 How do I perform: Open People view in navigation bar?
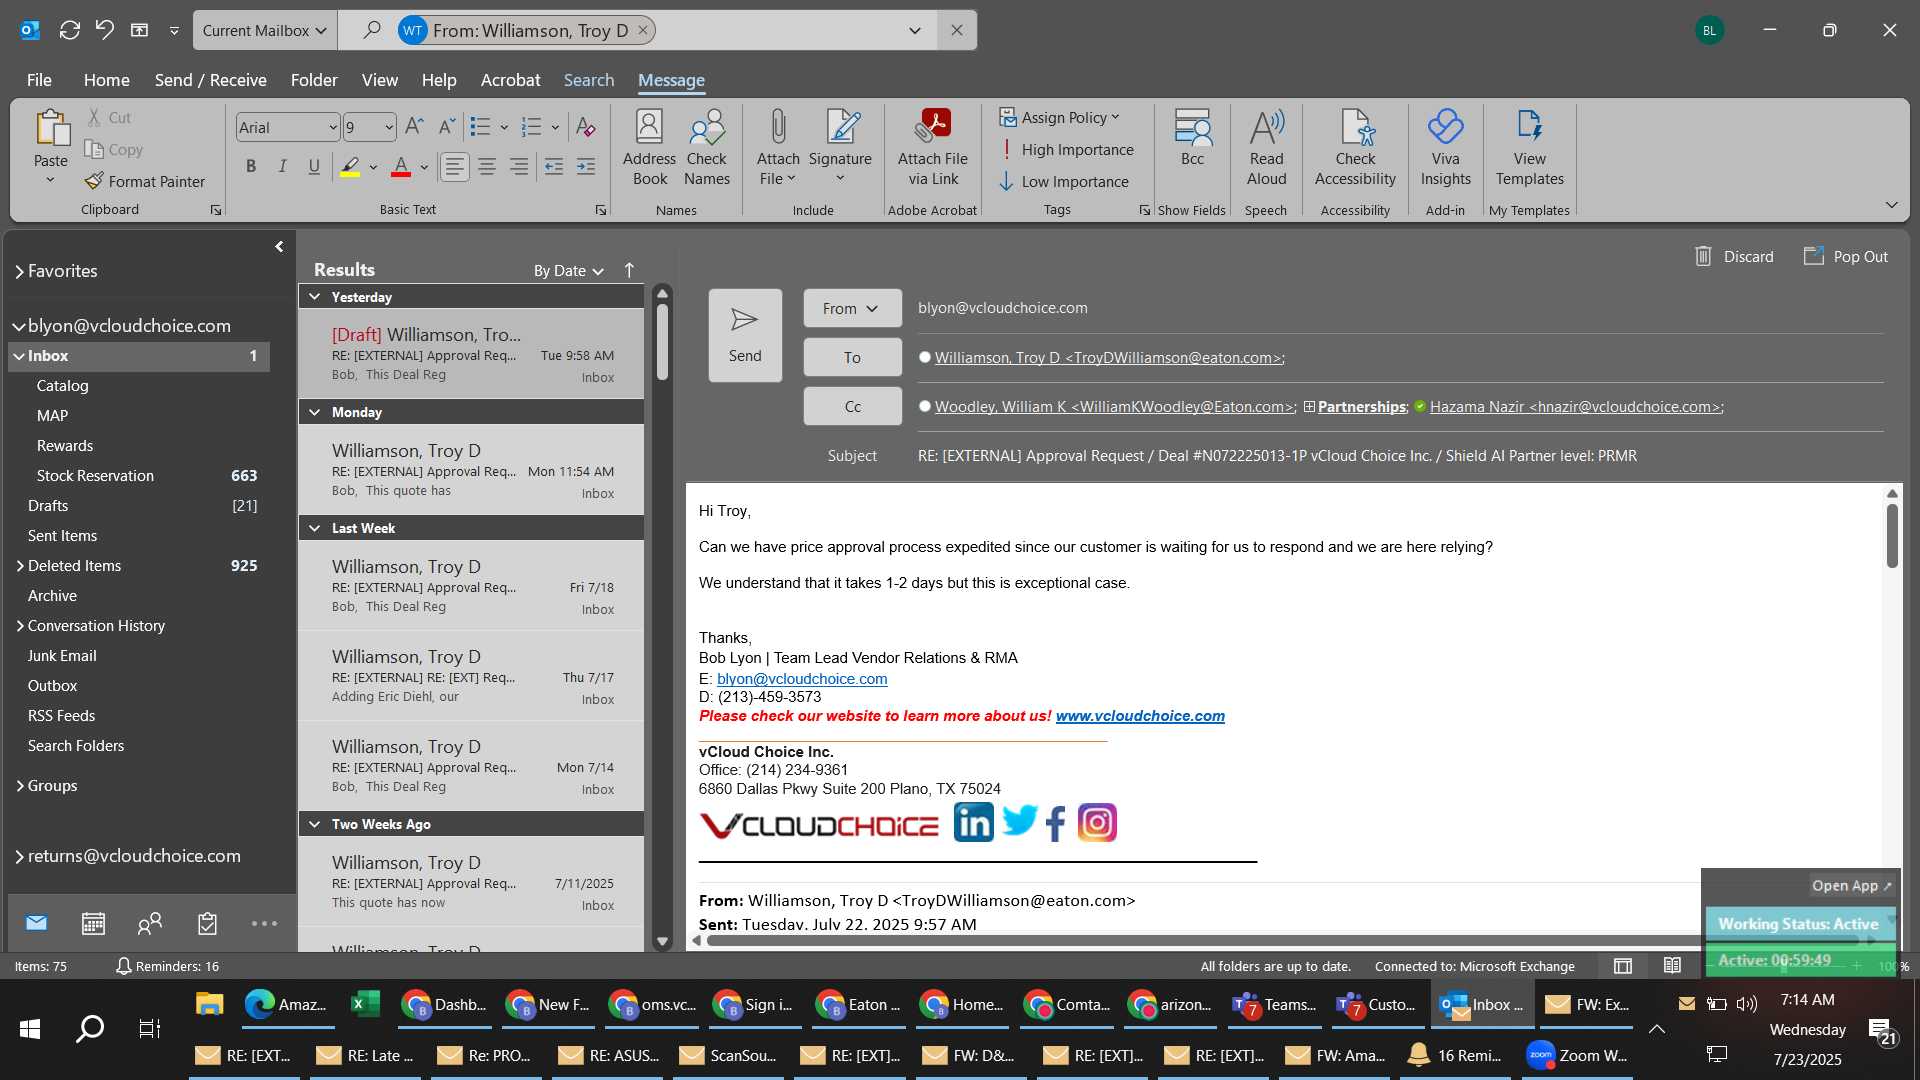pyautogui.click(x=150, y=923)
